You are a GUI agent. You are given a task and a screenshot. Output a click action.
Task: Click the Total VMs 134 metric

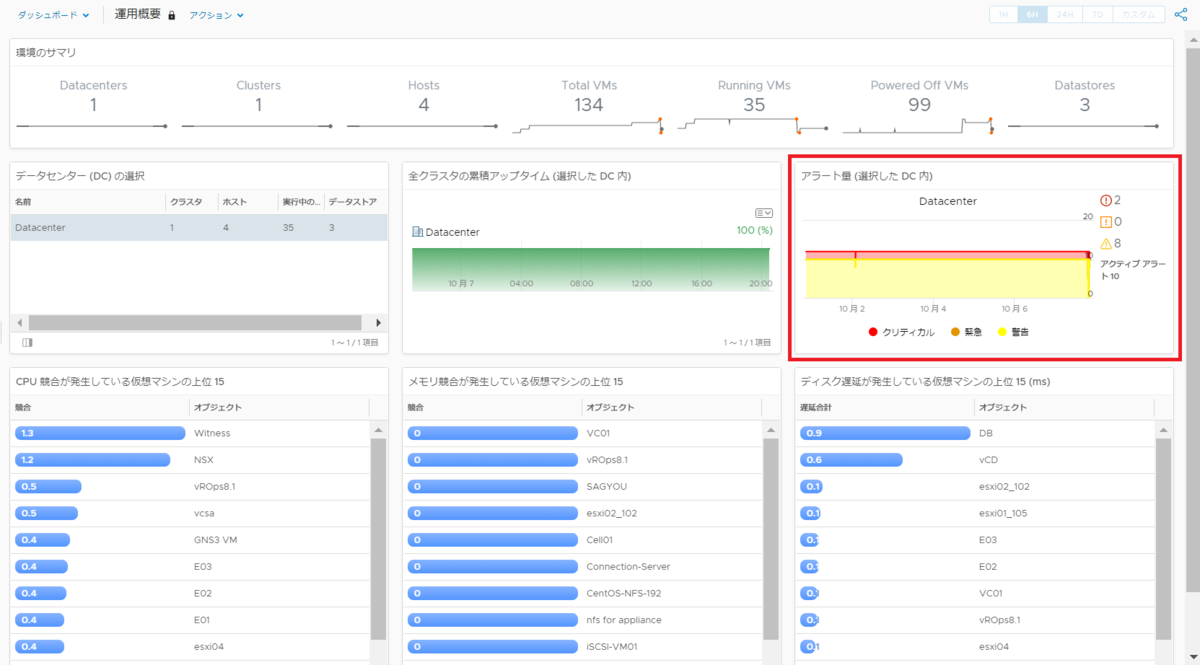tap(589, 104)
